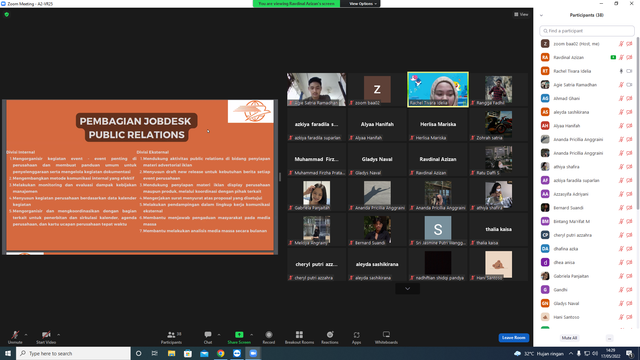Open the Chat window
The height and width of the screenshot is (360, 640).
(208, 337)
